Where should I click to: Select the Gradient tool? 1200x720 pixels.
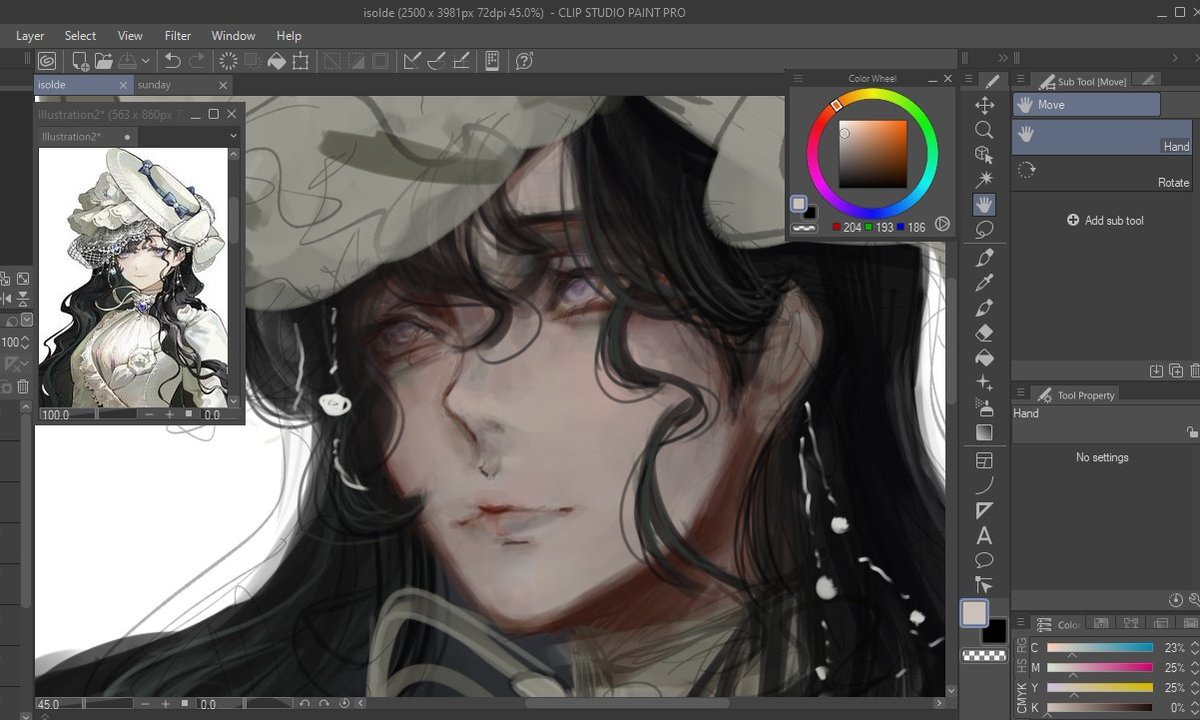click(x=984, y=433)
